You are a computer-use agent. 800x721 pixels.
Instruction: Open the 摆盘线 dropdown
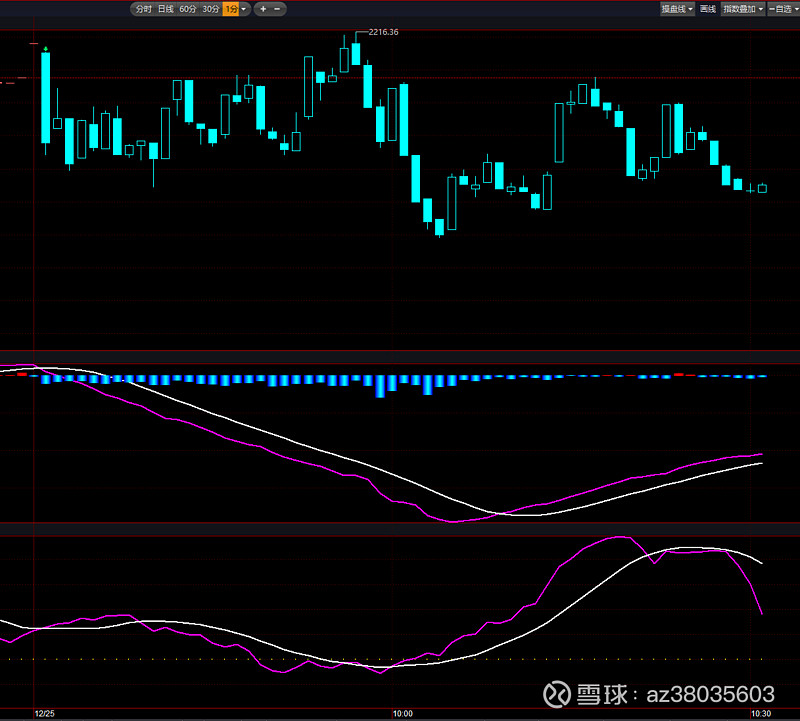[677, 9]
